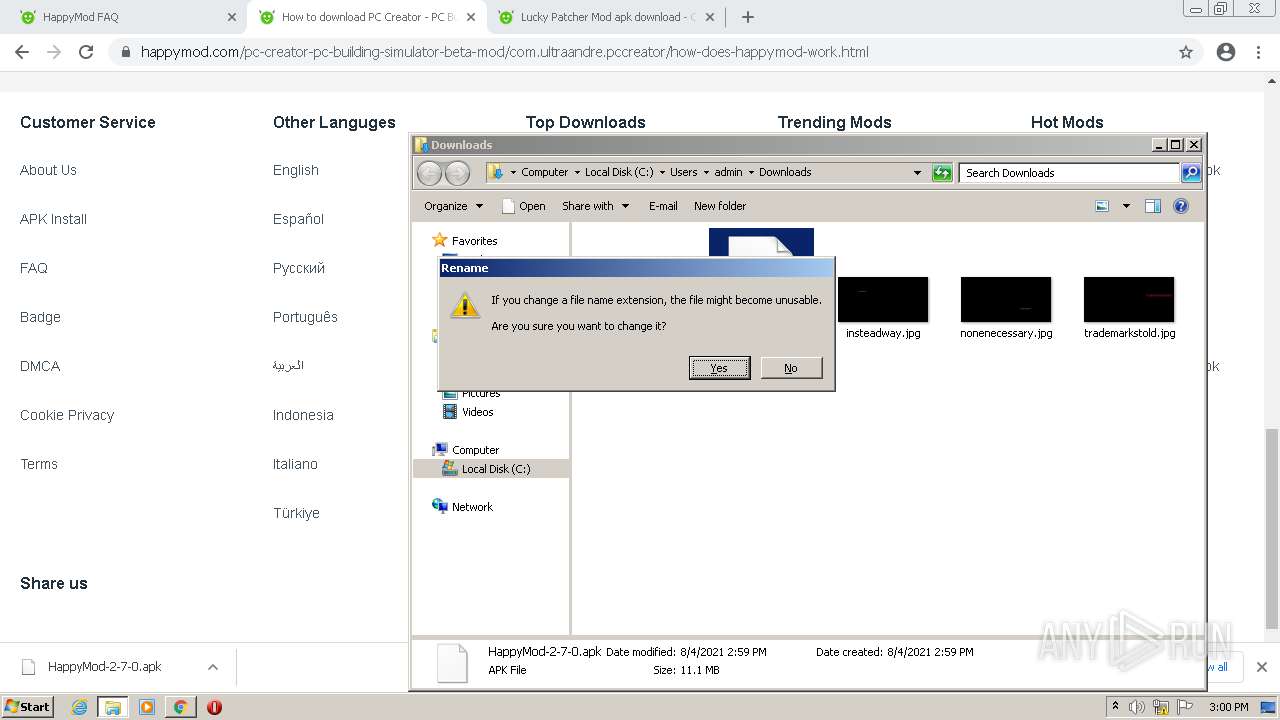Open the About Us link
Image resolution: width=1280 pixels, height=720 pixels.
(x=48, y=170)
